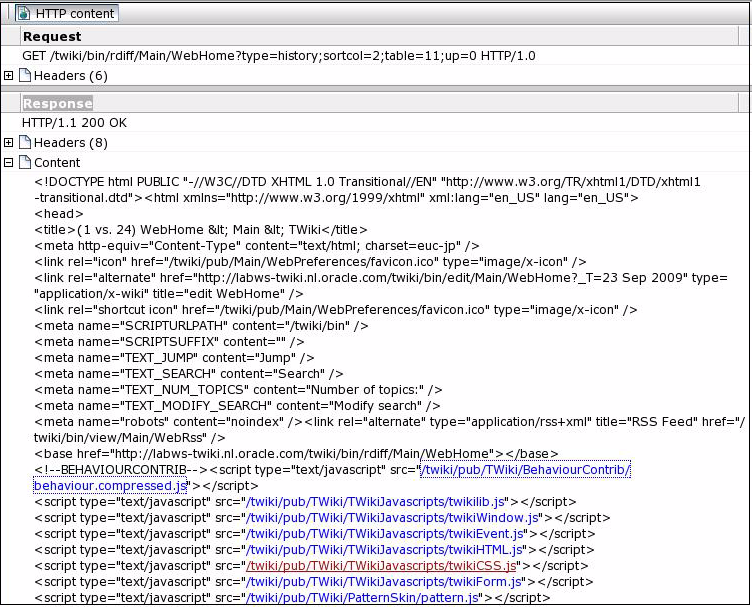
Task: Click the TEXT_NUM_TOPICS meta line
Action: [x=238, y=390]
